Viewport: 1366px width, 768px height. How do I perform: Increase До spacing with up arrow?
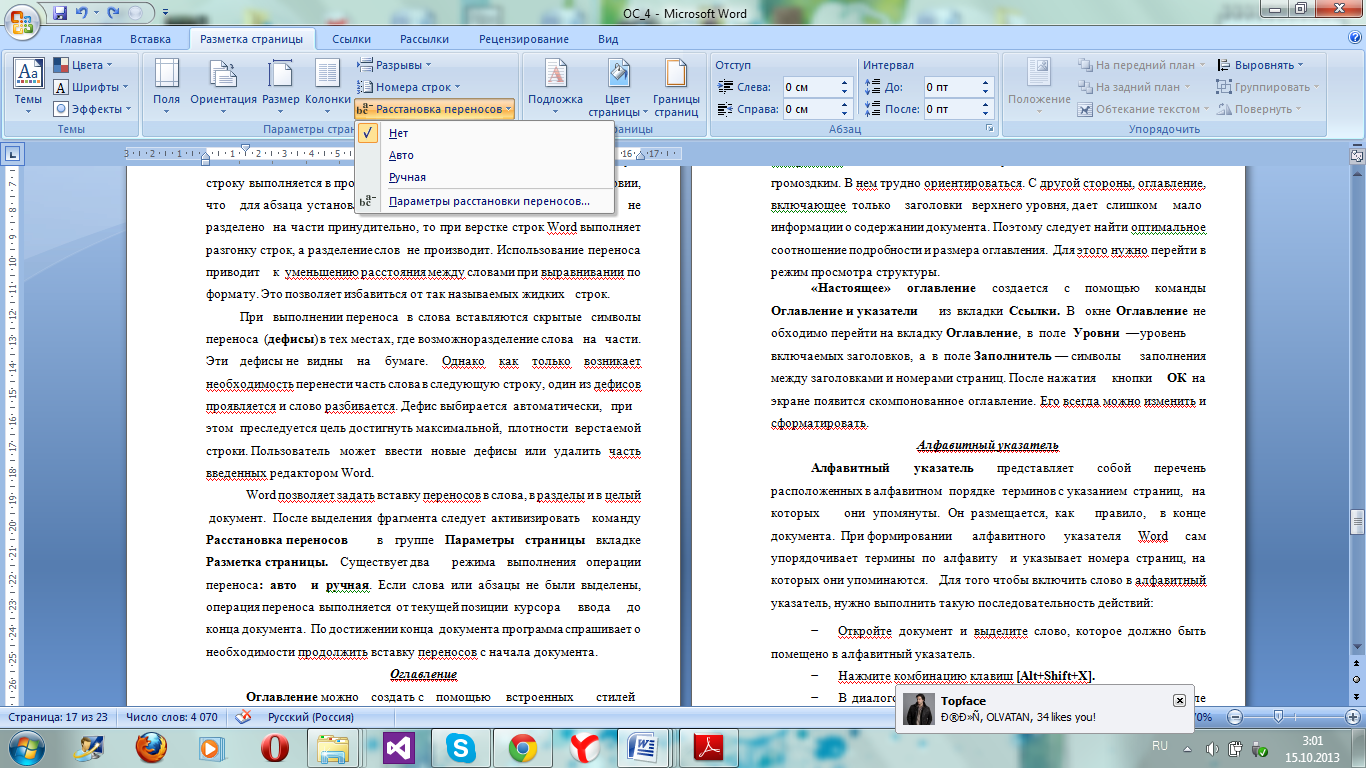tap(987, 83)
